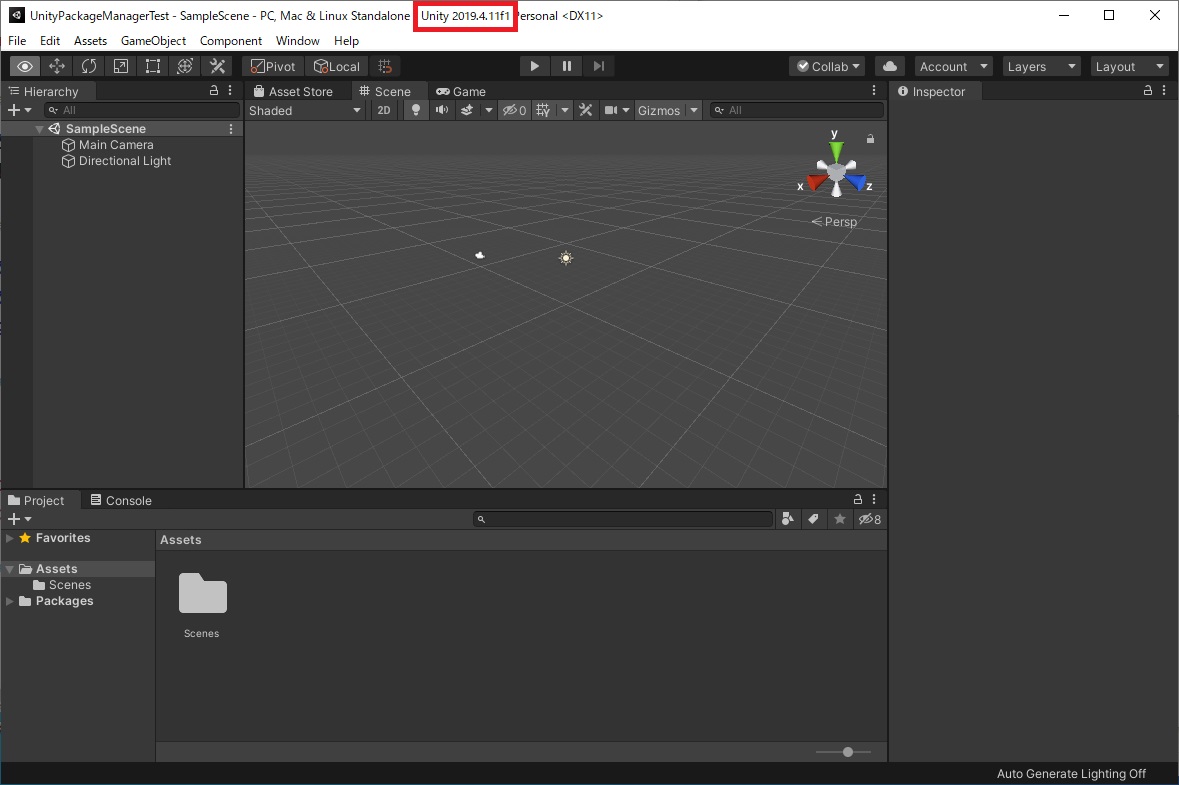Select the Scale tool

coord(120,66)
